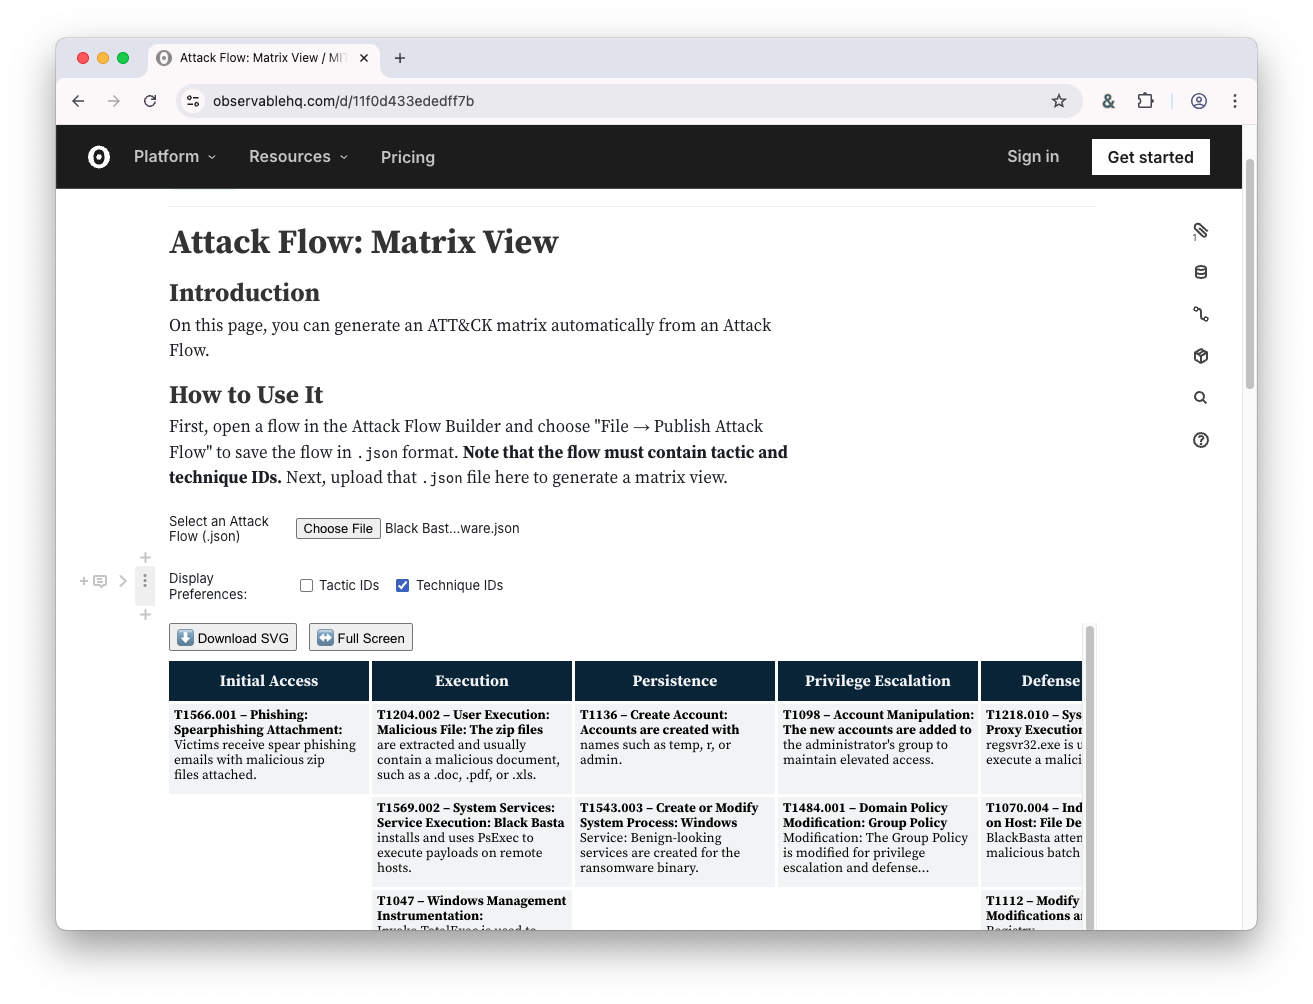Bookmark this page with the star icon

pos(1059,101)
